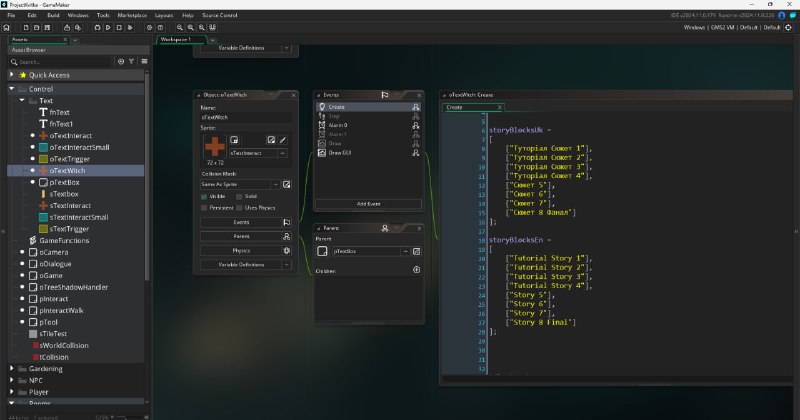
Task: Select the oTextTrigger asset
Action: click(x=69, y=159)
